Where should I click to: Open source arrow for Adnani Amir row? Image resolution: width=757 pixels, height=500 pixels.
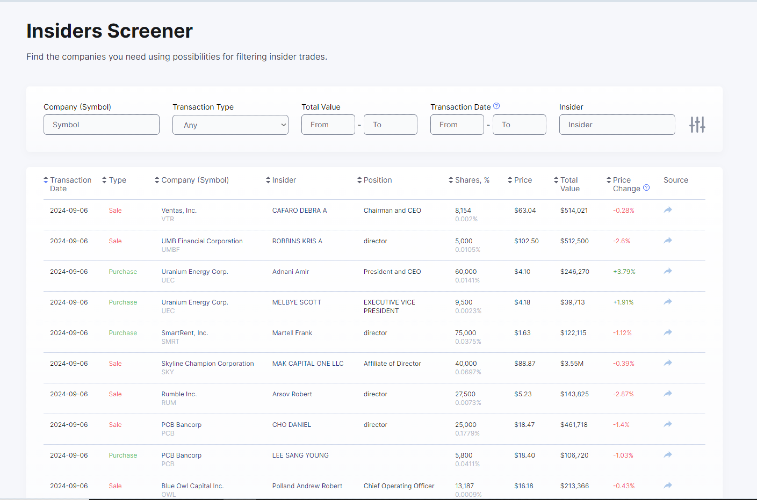[668, 271]
